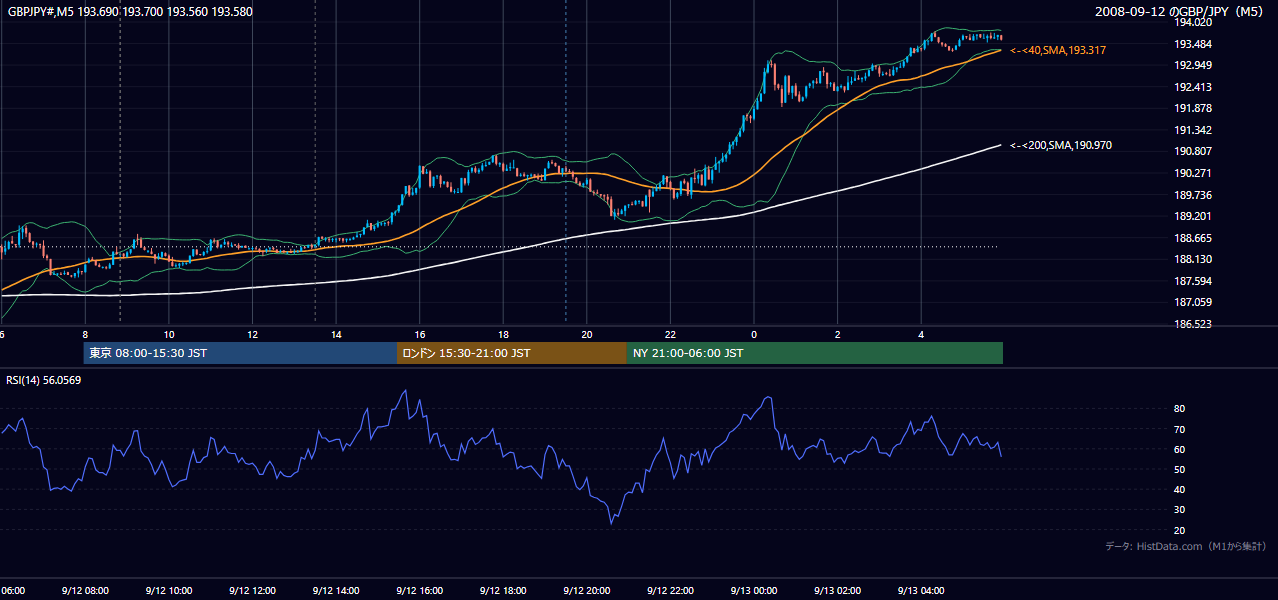Click hour label 4 under price chart
The width and height of the screenshot is (1278, 600).
[921, 334]
